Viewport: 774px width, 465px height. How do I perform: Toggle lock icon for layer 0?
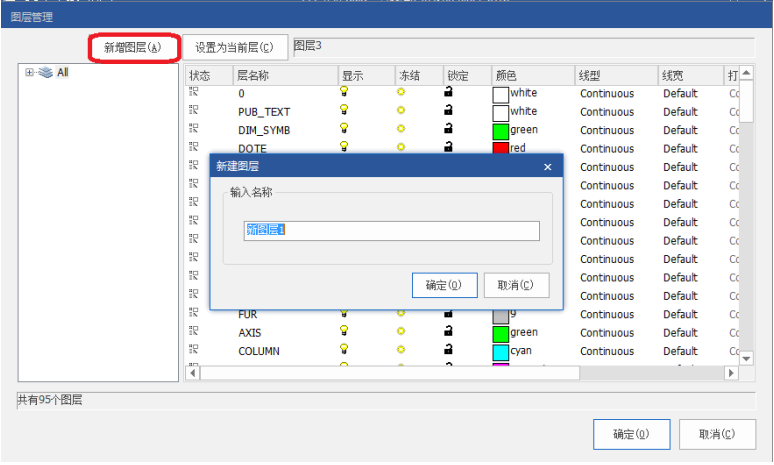tap(448, 91)
